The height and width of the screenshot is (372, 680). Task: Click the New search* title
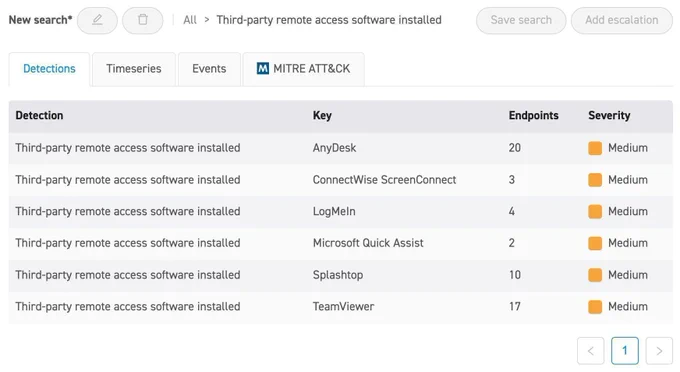[41, 20]
